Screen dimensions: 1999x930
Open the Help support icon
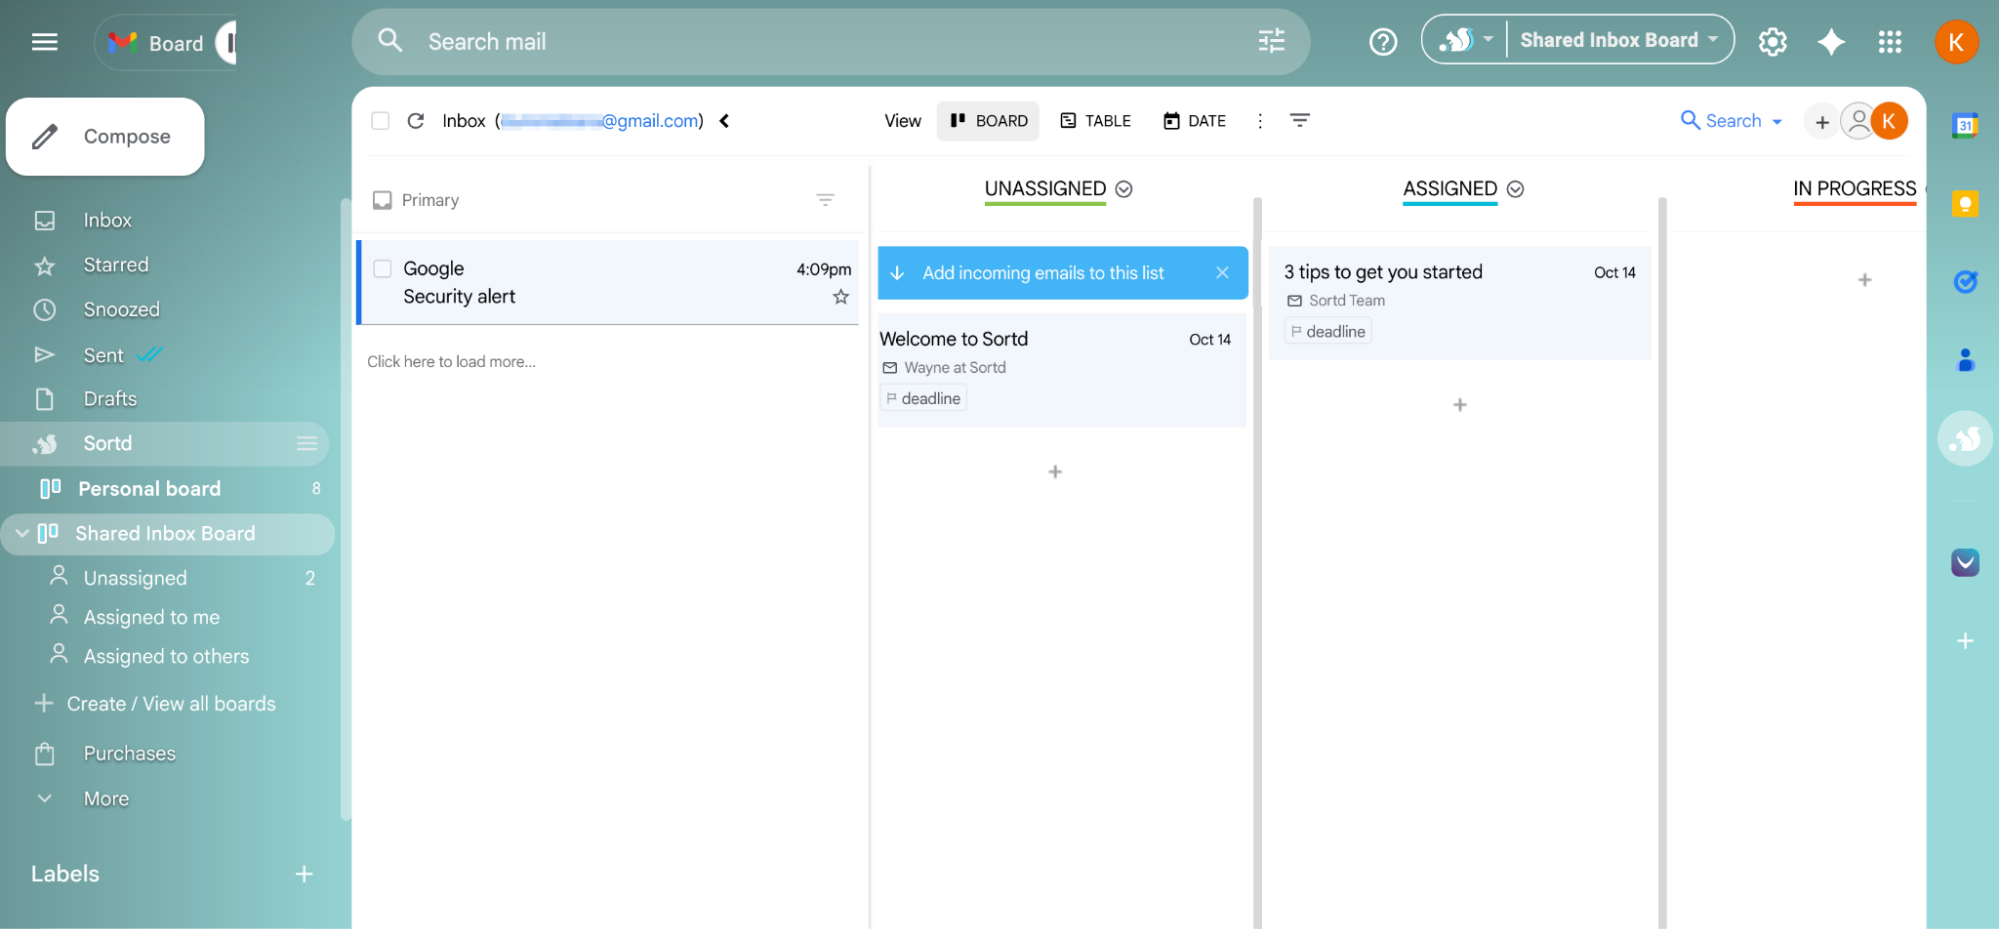(x=1383, y=42)
